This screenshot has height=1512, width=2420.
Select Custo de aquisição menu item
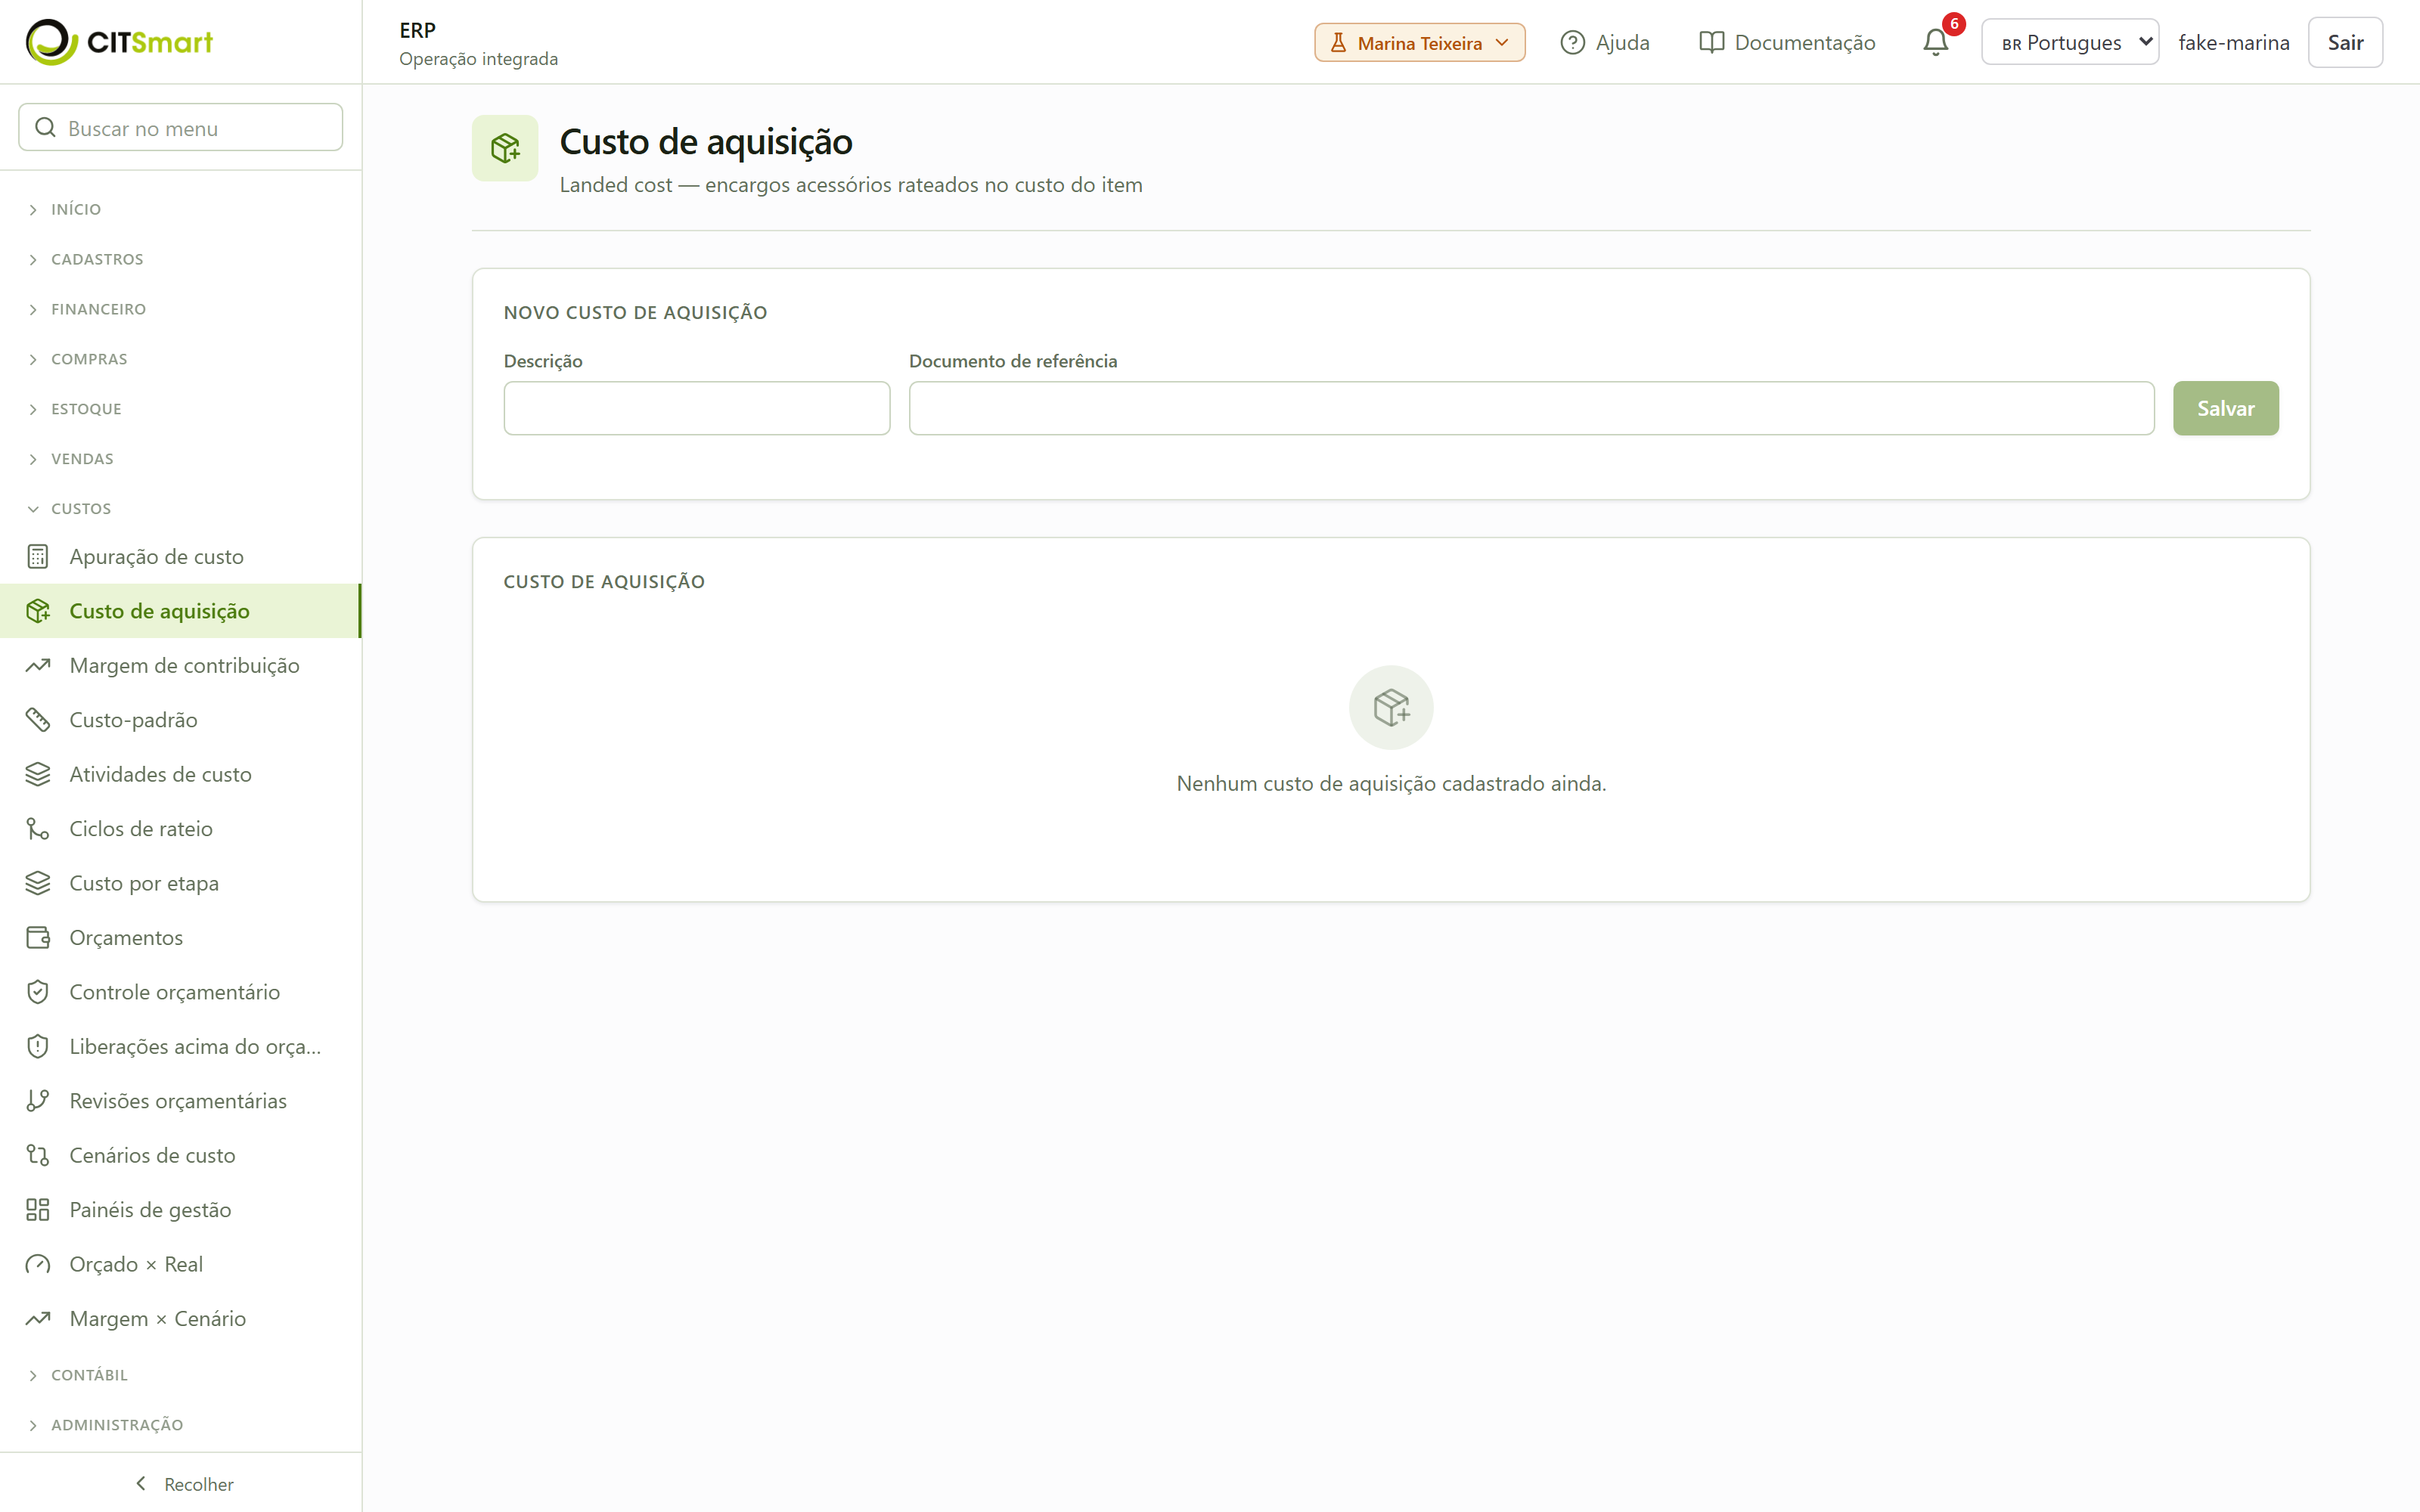click(x=180, y=611)
